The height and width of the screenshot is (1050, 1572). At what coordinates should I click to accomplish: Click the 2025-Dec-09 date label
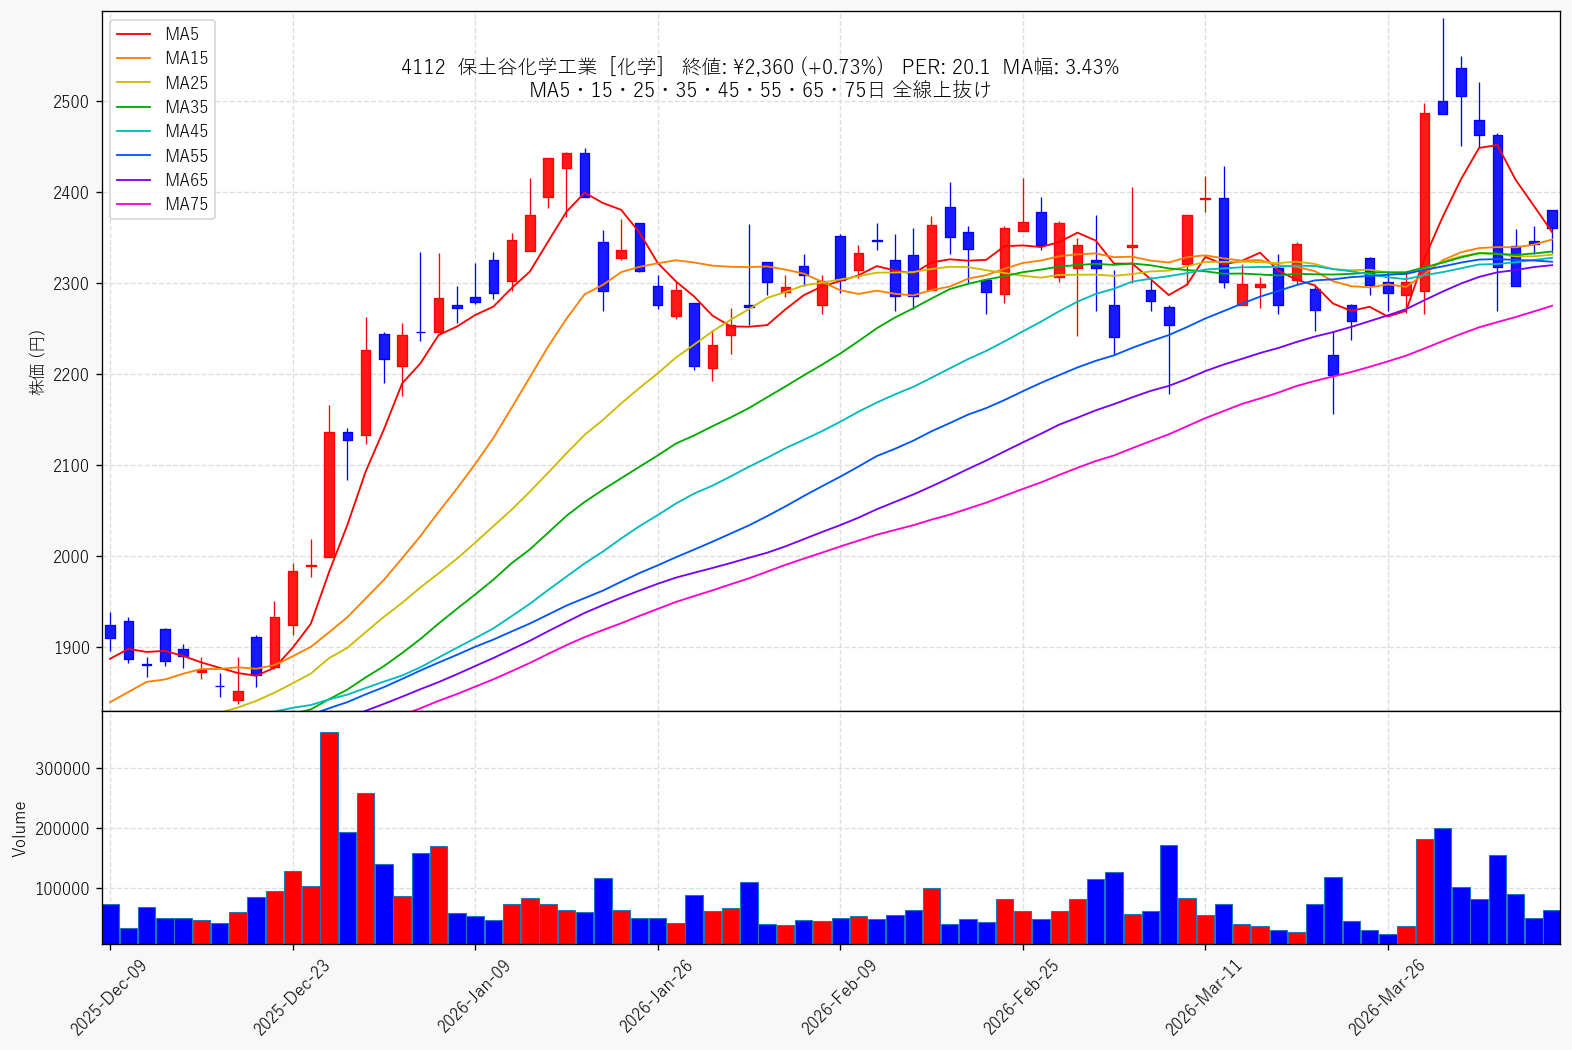[x=108, y=996]
